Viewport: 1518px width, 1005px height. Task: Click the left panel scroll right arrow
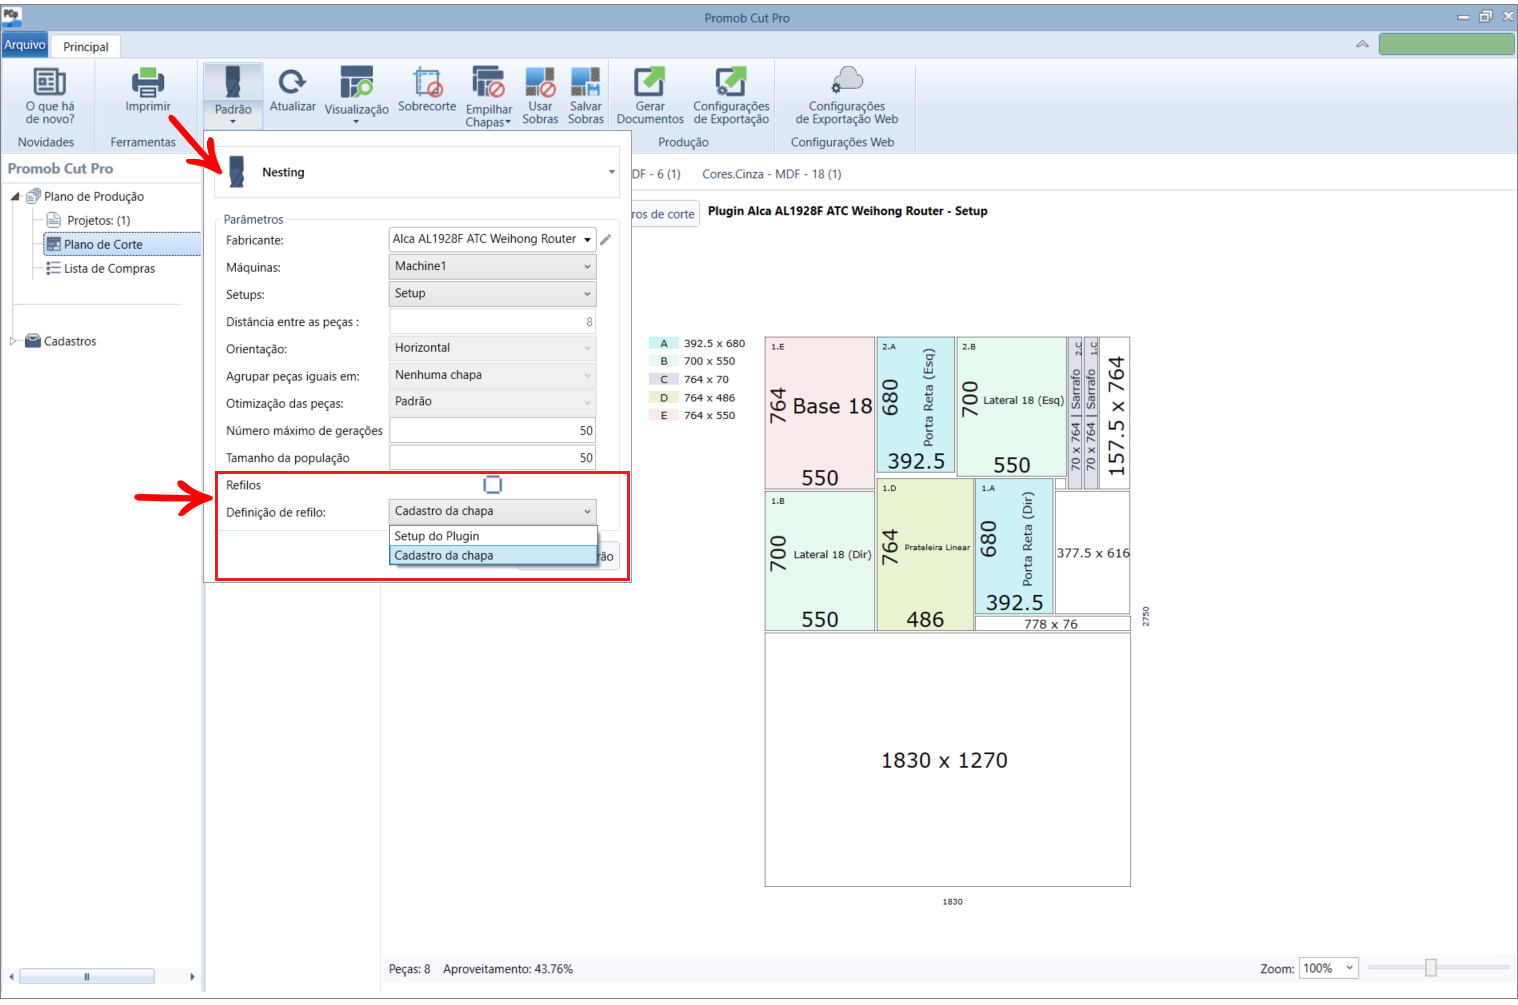click(192, 976)
